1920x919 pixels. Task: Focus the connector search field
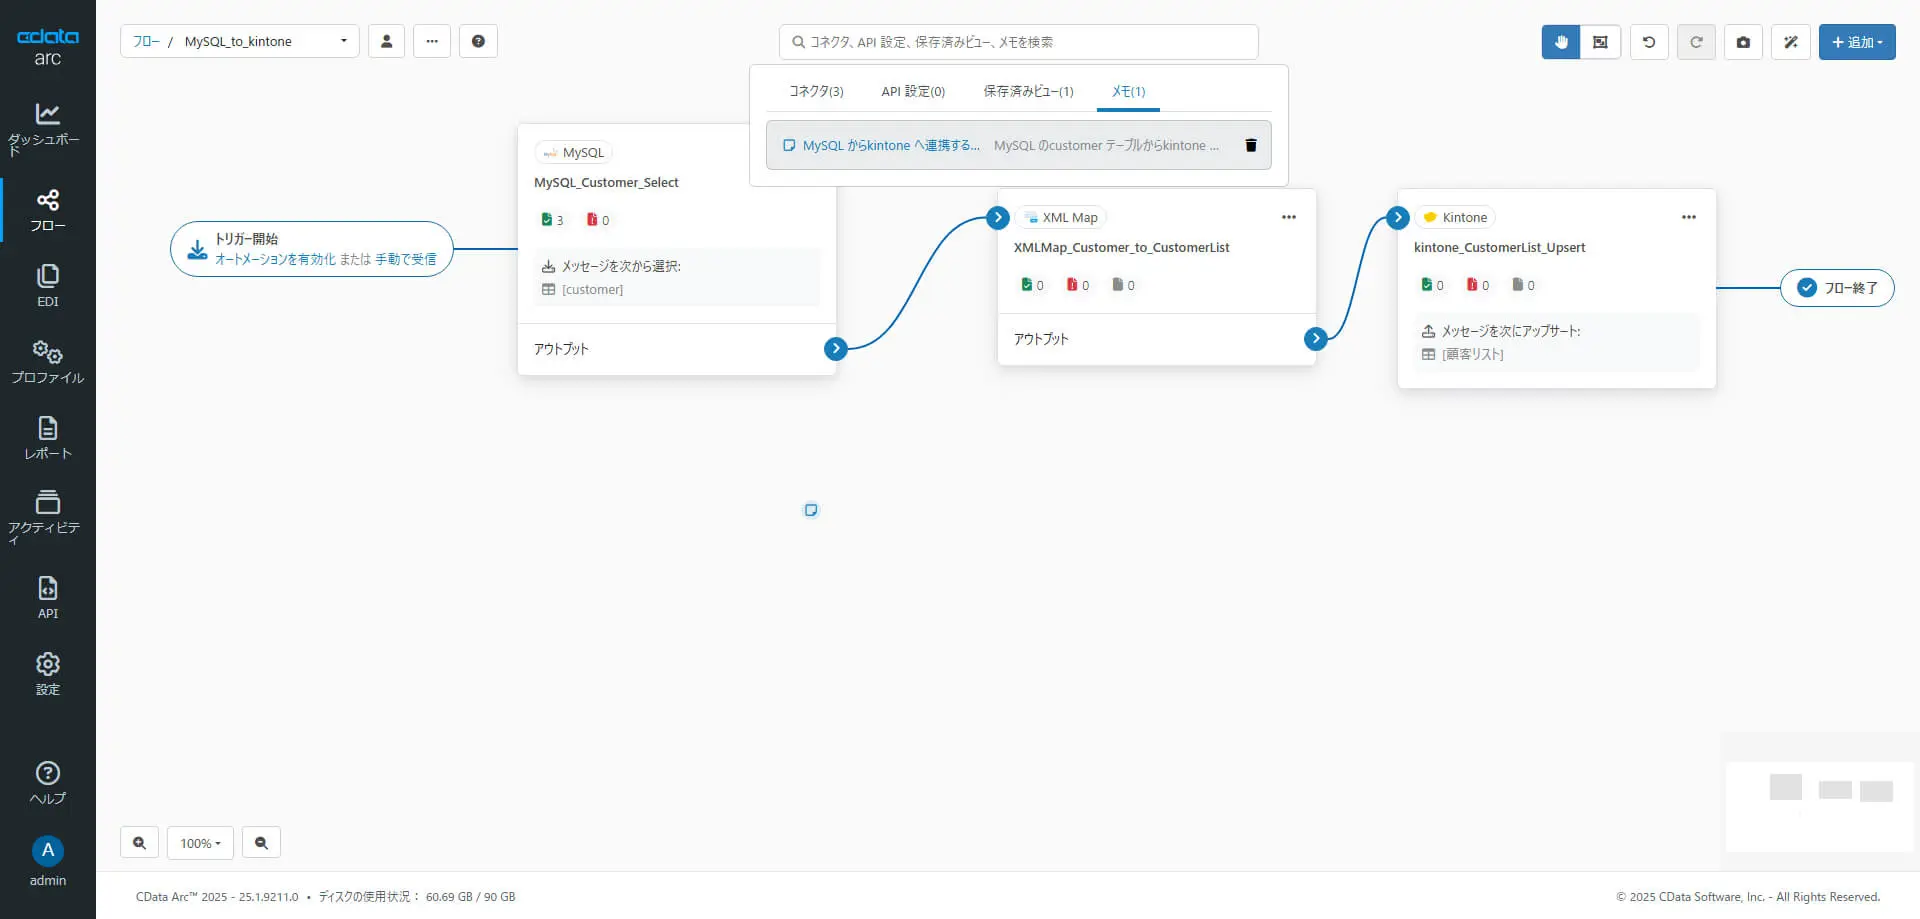tap(1018, 42)
